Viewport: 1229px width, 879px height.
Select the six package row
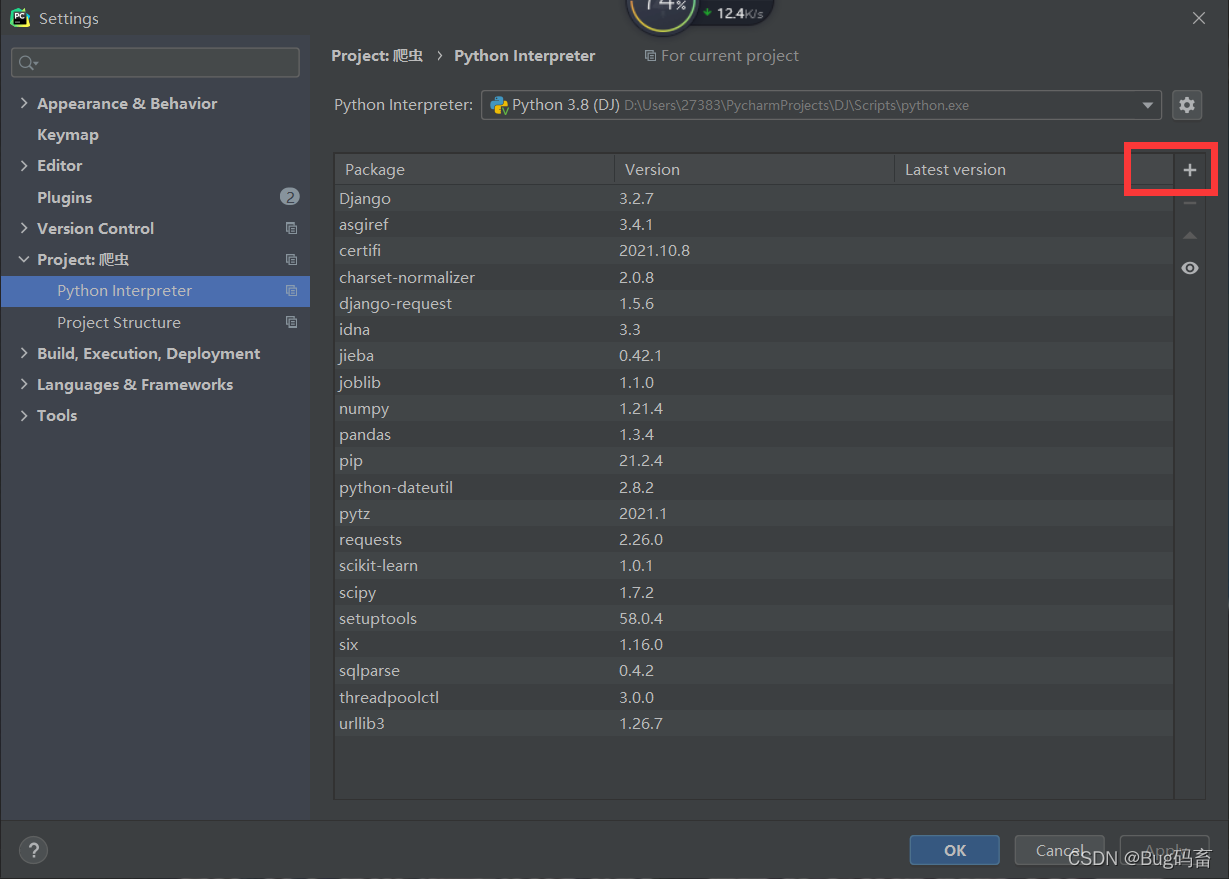(x=754, y=645)
